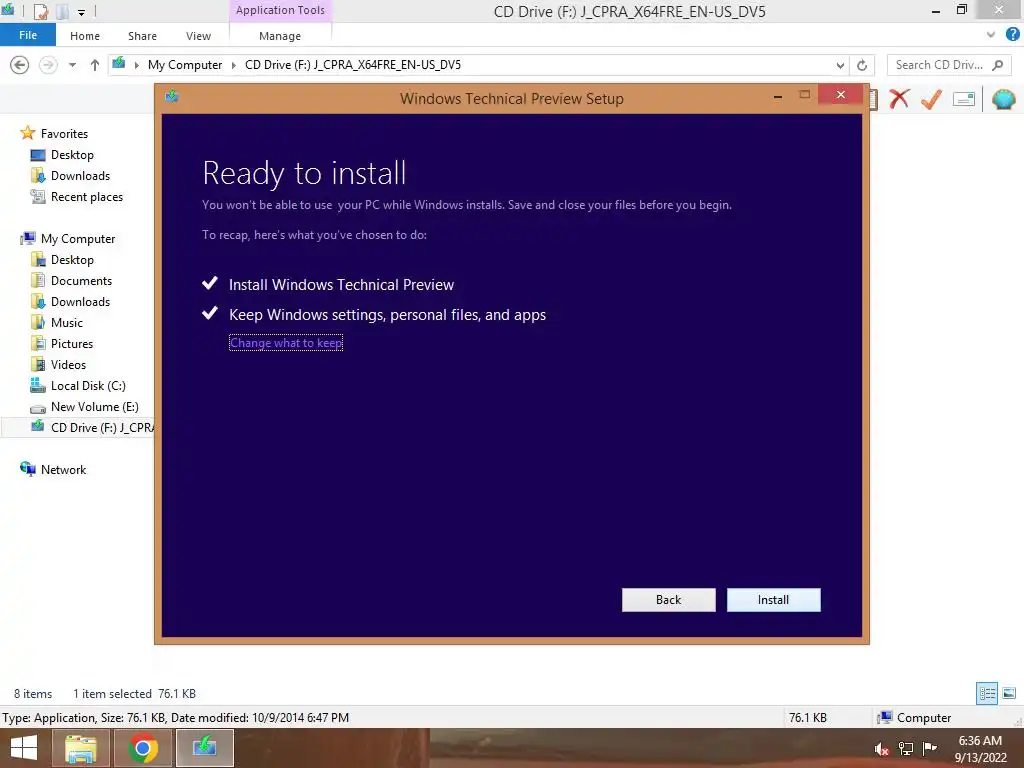Click the network tray icon
Viewport: 1024px width, 768px height.
point(906,748)
